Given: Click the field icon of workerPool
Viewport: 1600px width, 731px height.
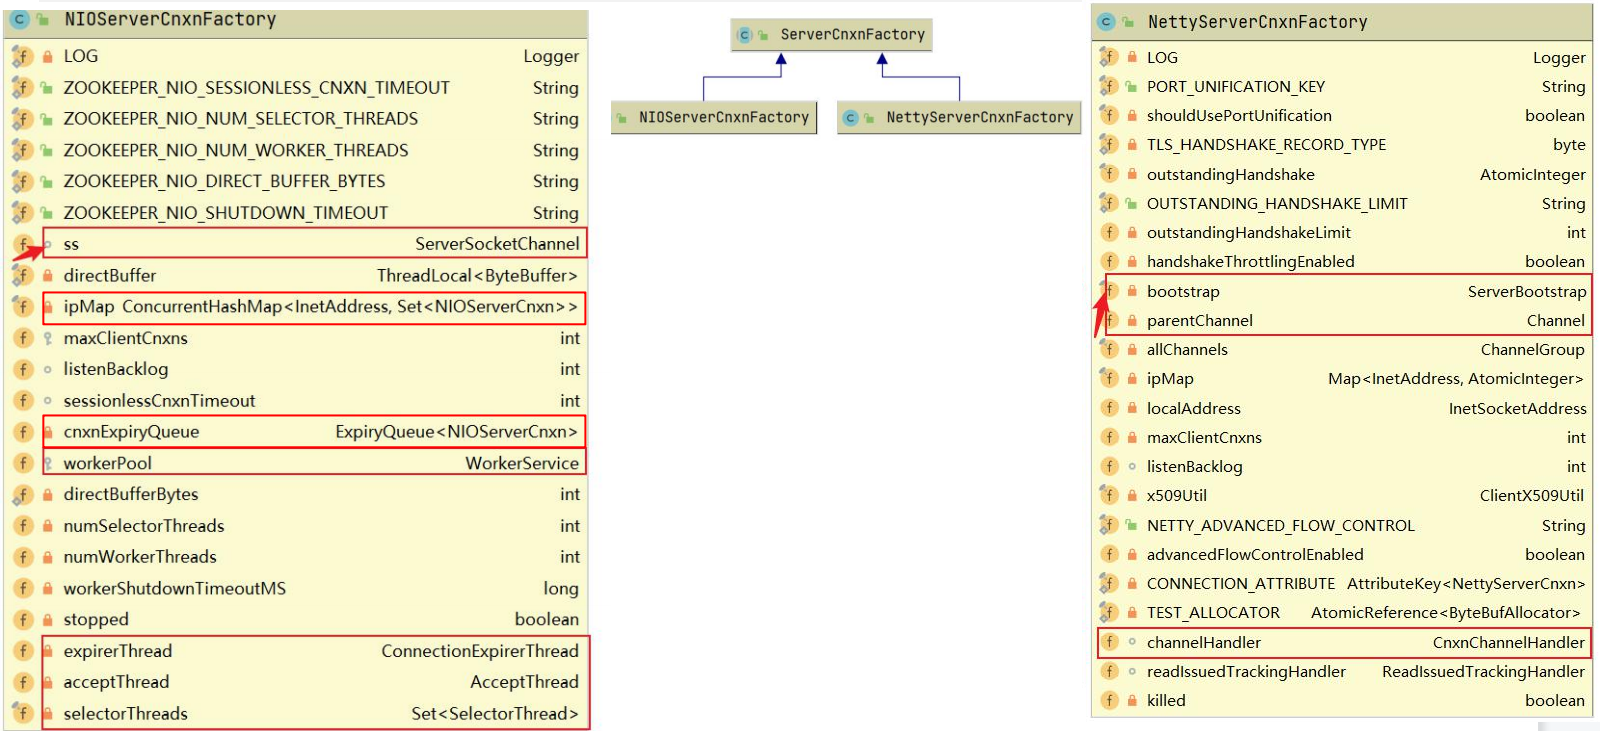Looking at the screenshot, I should pos(22,463).
